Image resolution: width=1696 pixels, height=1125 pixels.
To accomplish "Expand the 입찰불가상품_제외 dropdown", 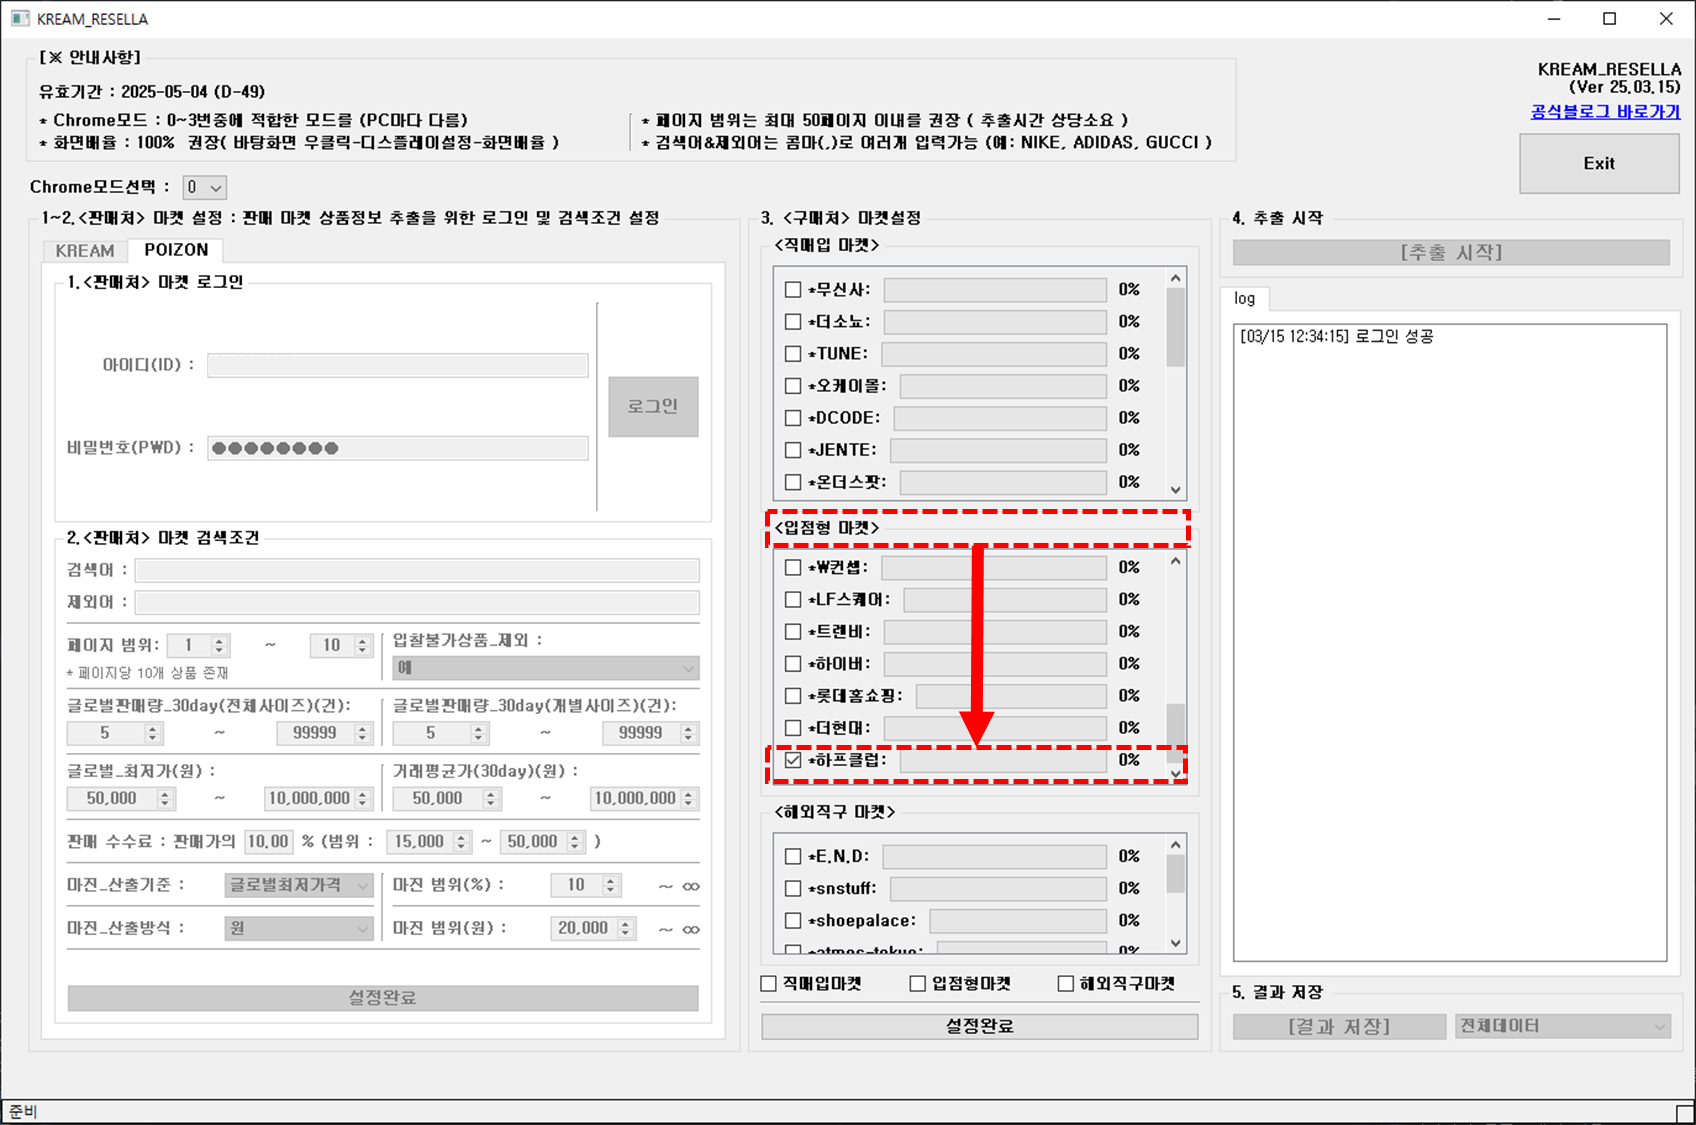I will pos(546,668).
